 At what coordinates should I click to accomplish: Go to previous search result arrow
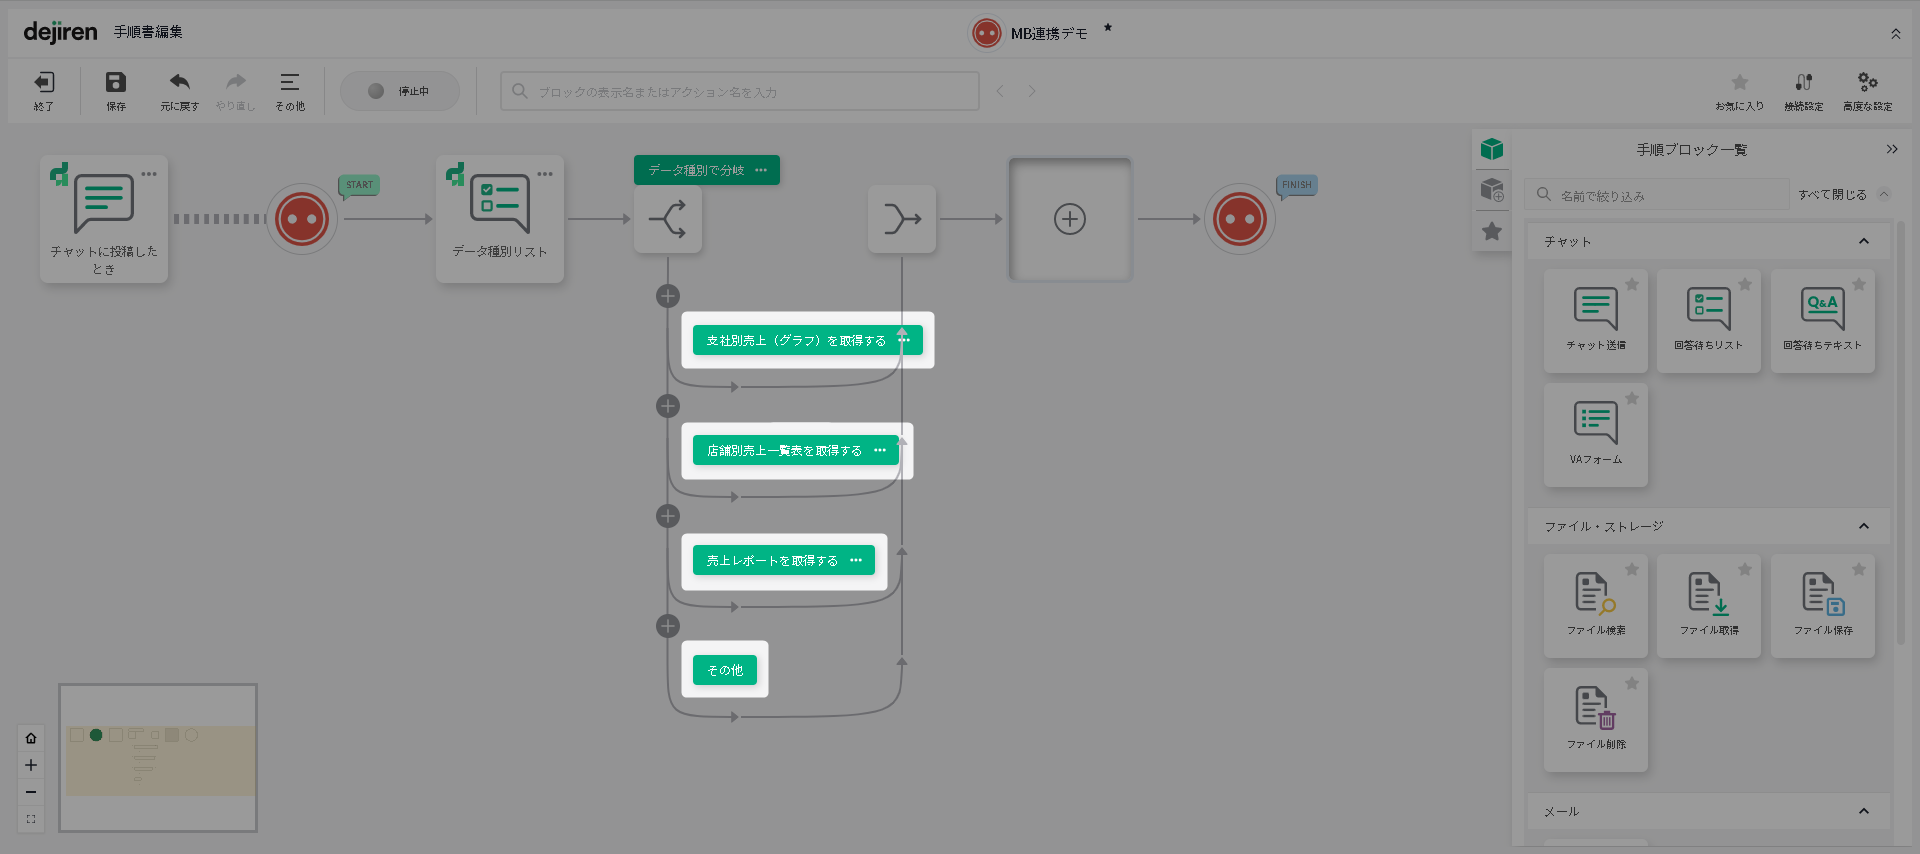coord(1000,91)
